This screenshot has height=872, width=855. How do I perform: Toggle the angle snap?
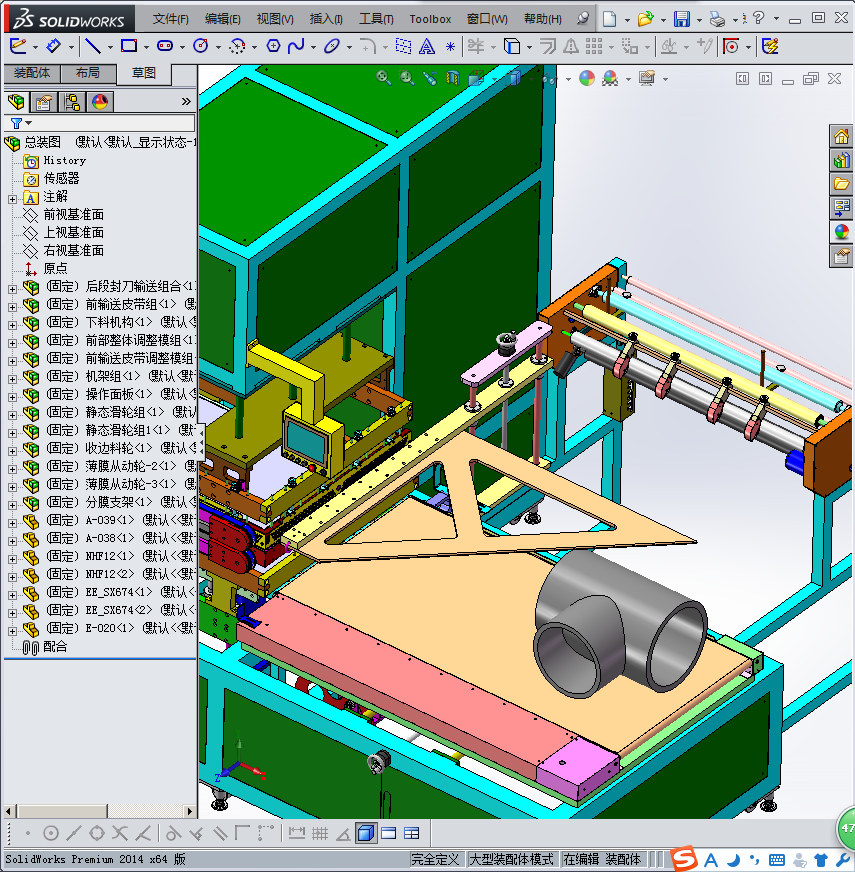pyautogui.click(x=343, y=833)
